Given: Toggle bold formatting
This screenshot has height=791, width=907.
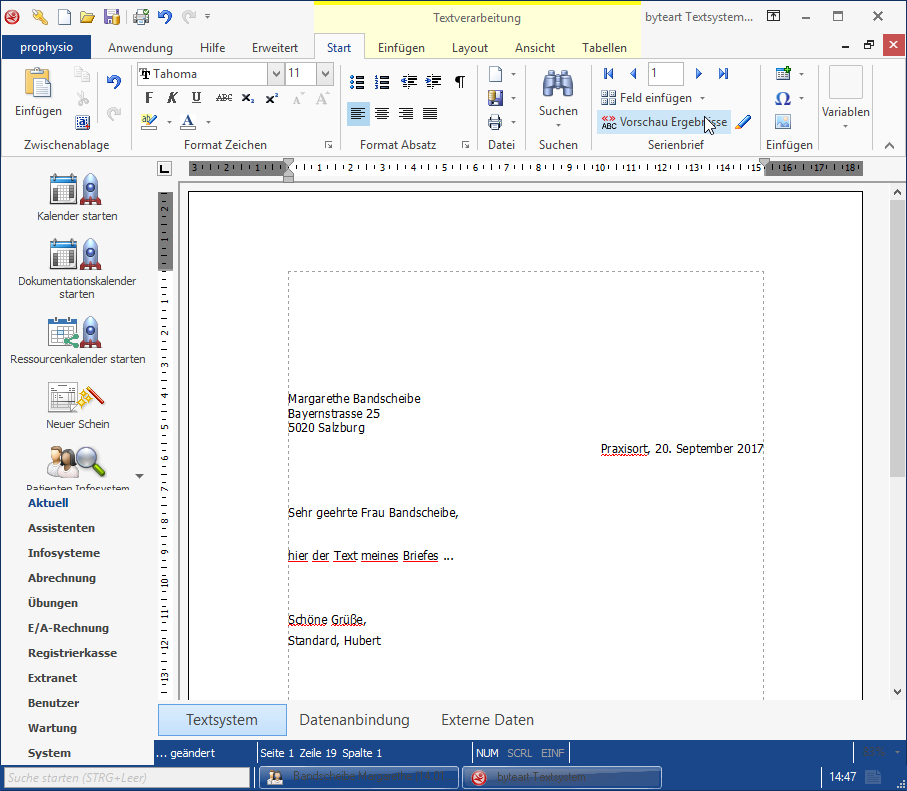Looking at the screenshot, I should pos(149,98).
